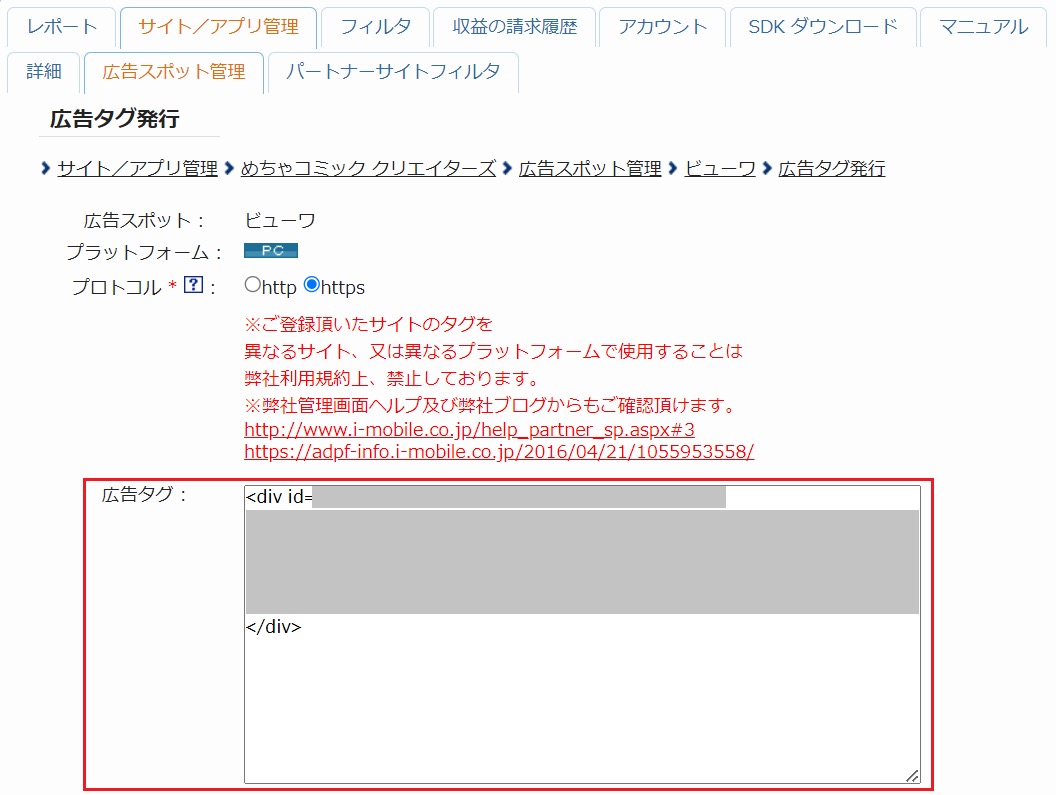The height and width of the screenshot is (795, 1056).
Task: Select the http protocol radio button
Action: (252, 285)
